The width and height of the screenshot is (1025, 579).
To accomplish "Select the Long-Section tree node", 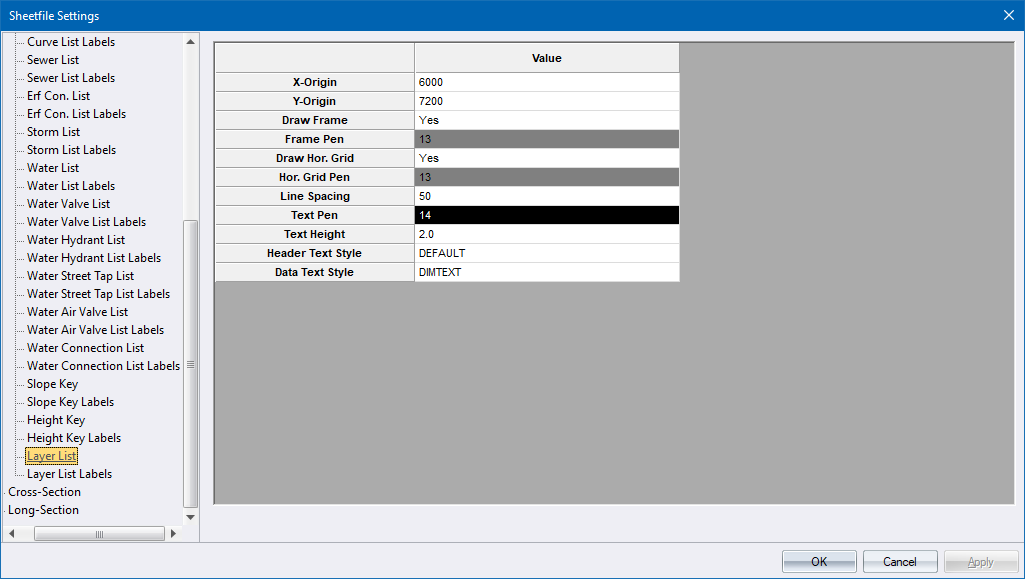I will (43, 510).
